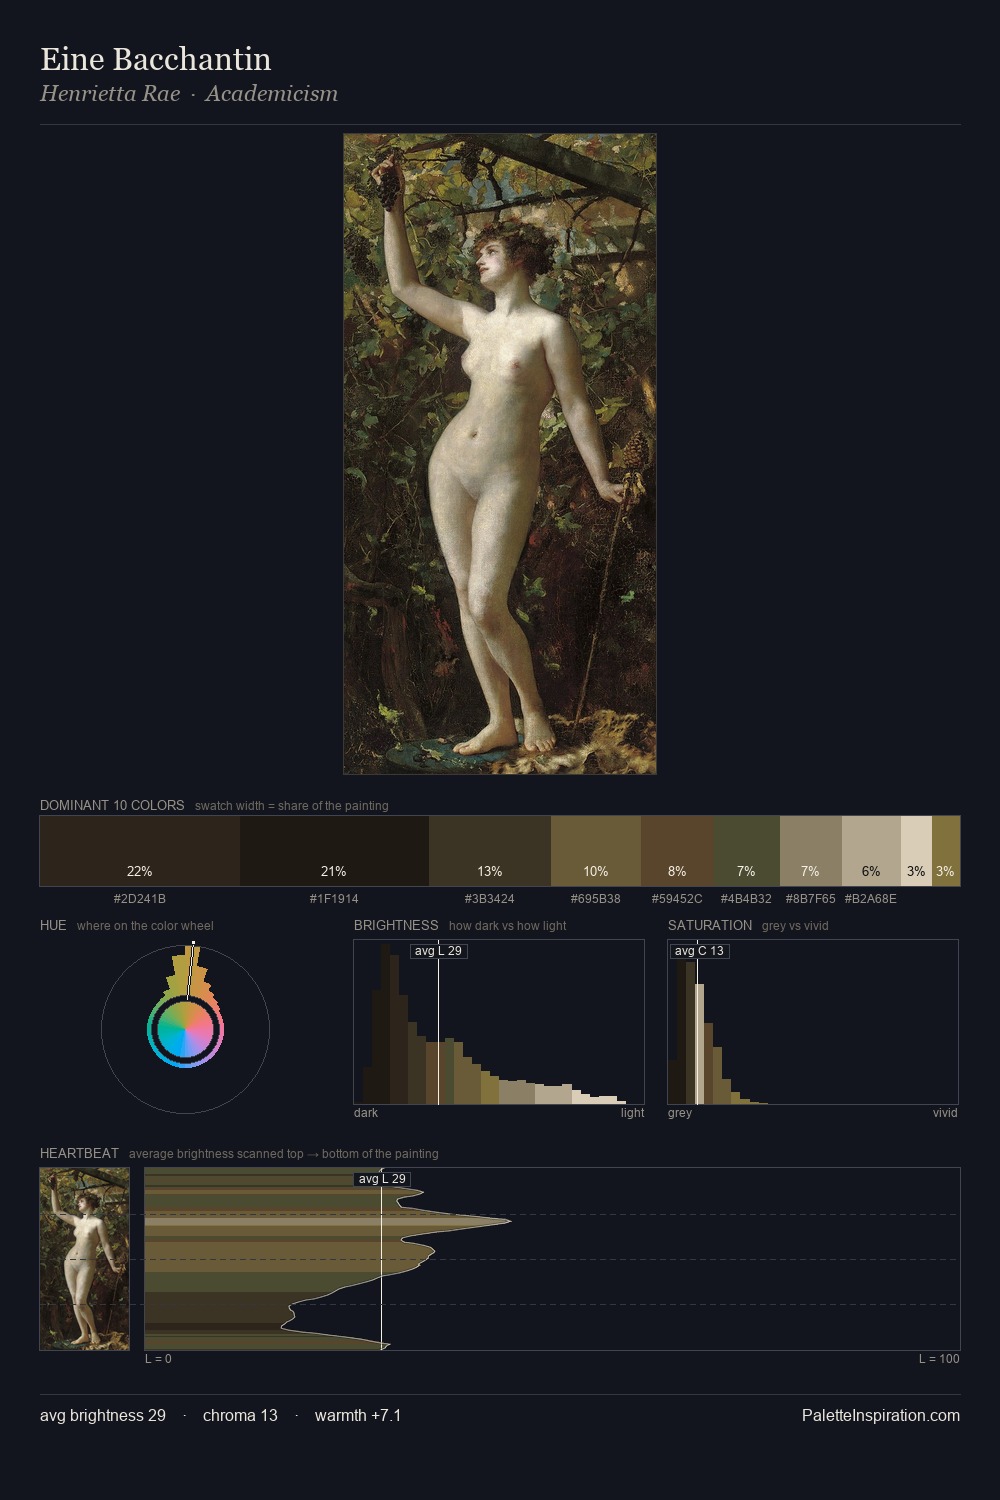Click the 'light' axis label

click(x=633, y=1113)
